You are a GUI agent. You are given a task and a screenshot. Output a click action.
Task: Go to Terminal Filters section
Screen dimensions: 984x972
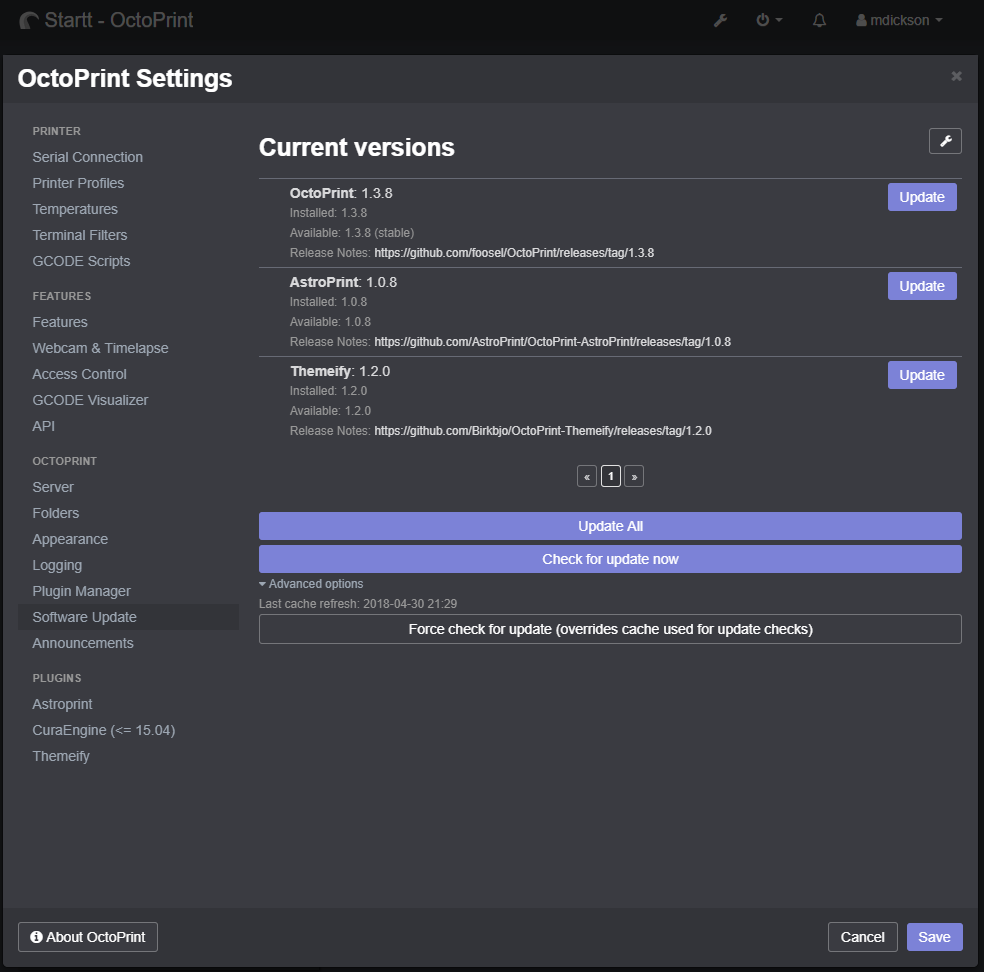tap(80, 235)
